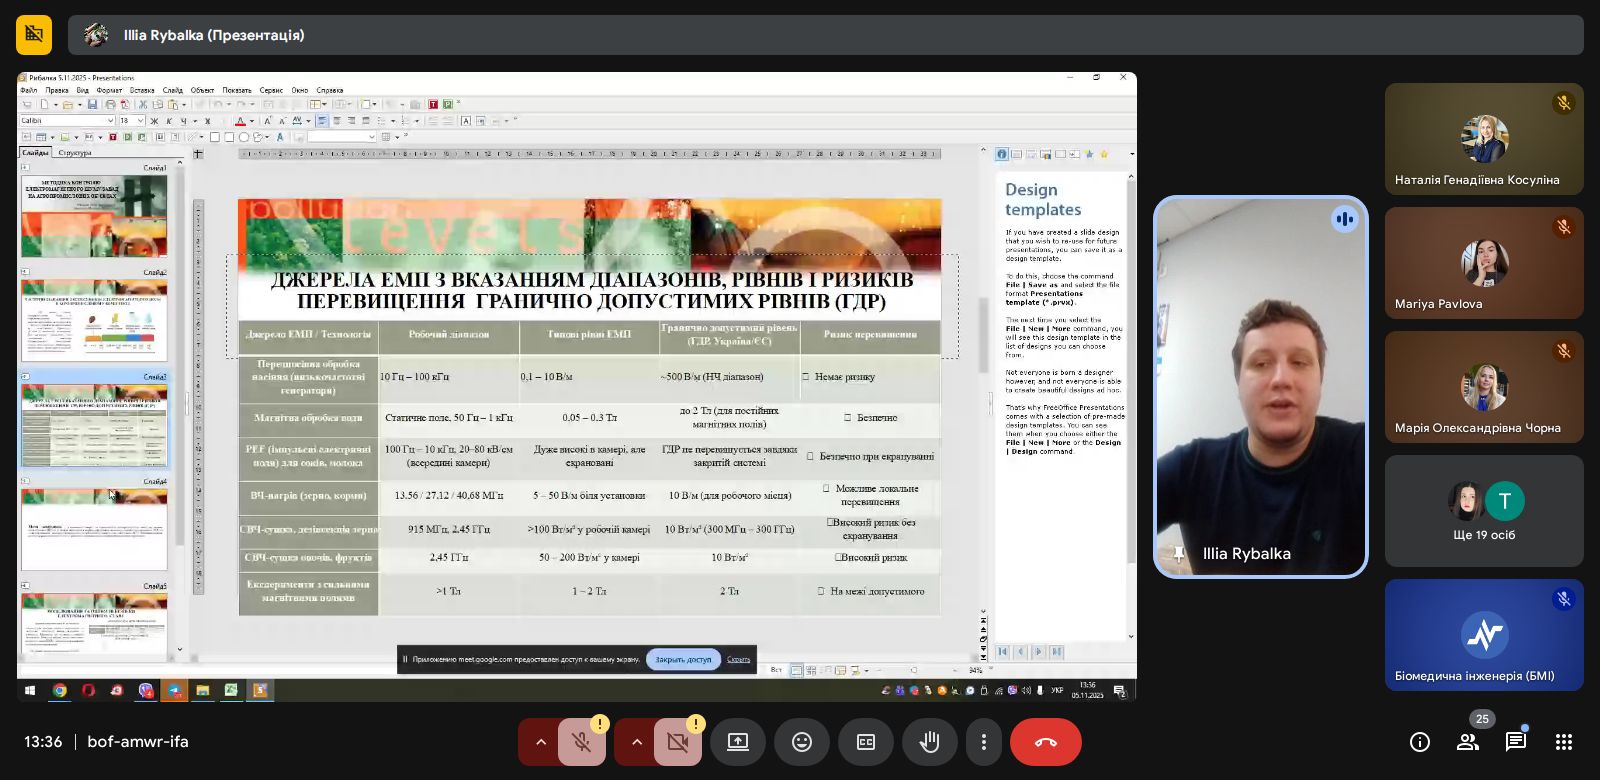
Task: Toggle closed captions on
Action: 866,742
